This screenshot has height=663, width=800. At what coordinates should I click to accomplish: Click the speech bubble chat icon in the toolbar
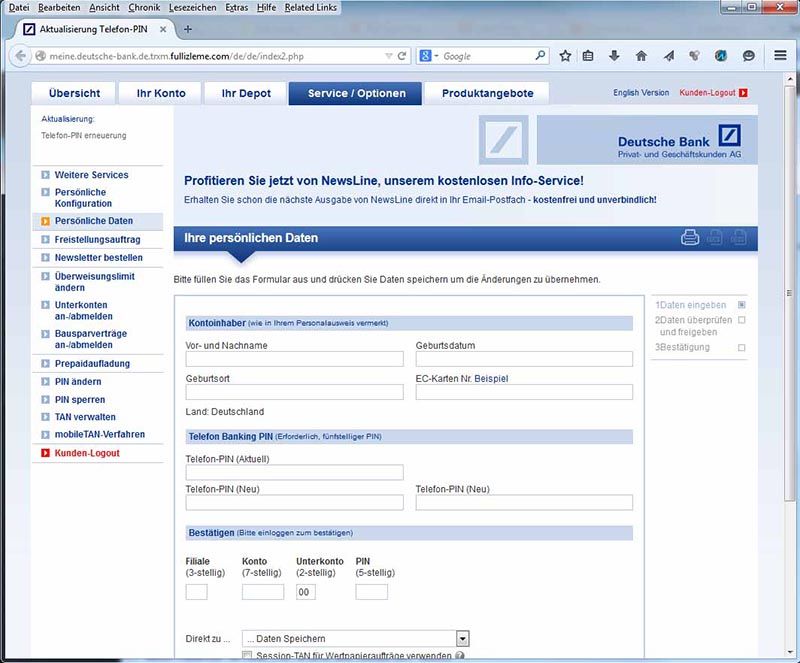click(748, 56)
